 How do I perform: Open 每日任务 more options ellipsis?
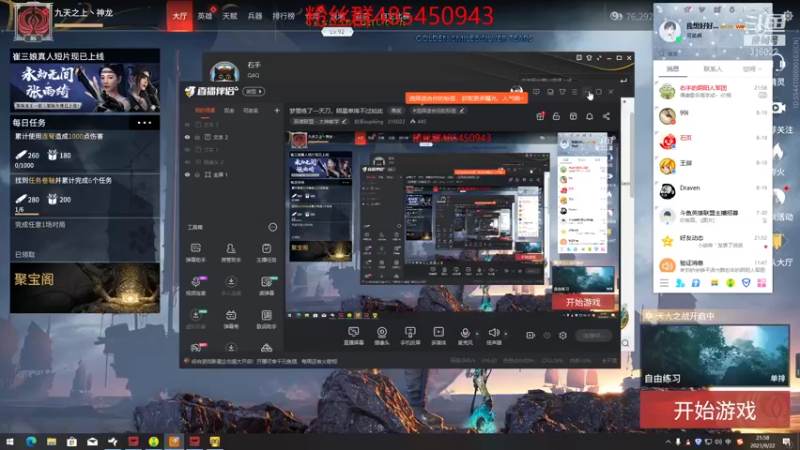pos(144,122)
